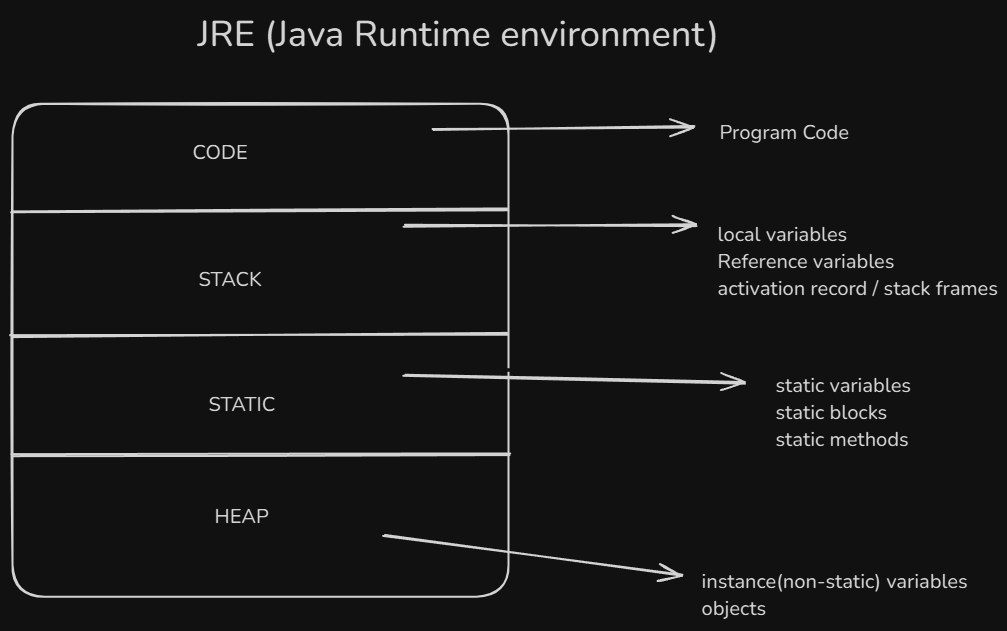The height and width of the screenshot is (631, 1007).
Task: Select the 'static blocks' text
Action: coord(831,412)
